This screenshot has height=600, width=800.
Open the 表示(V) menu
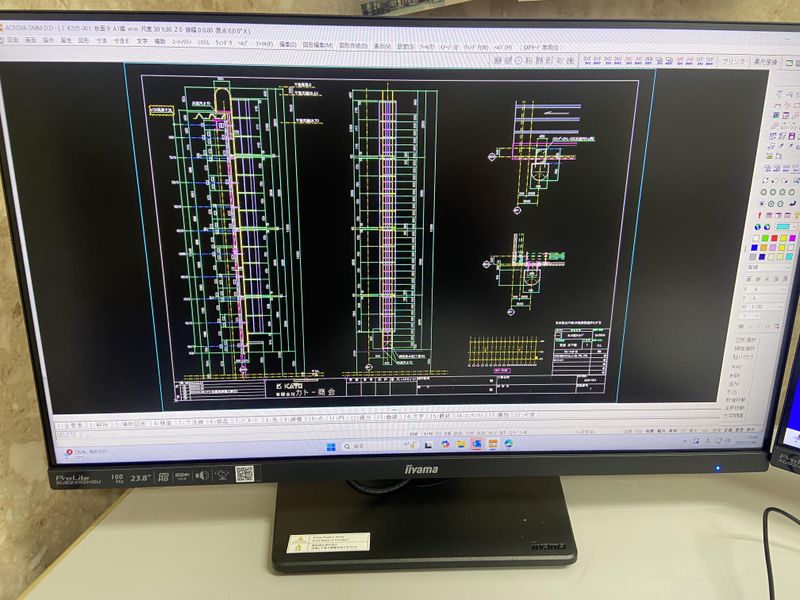381,45
